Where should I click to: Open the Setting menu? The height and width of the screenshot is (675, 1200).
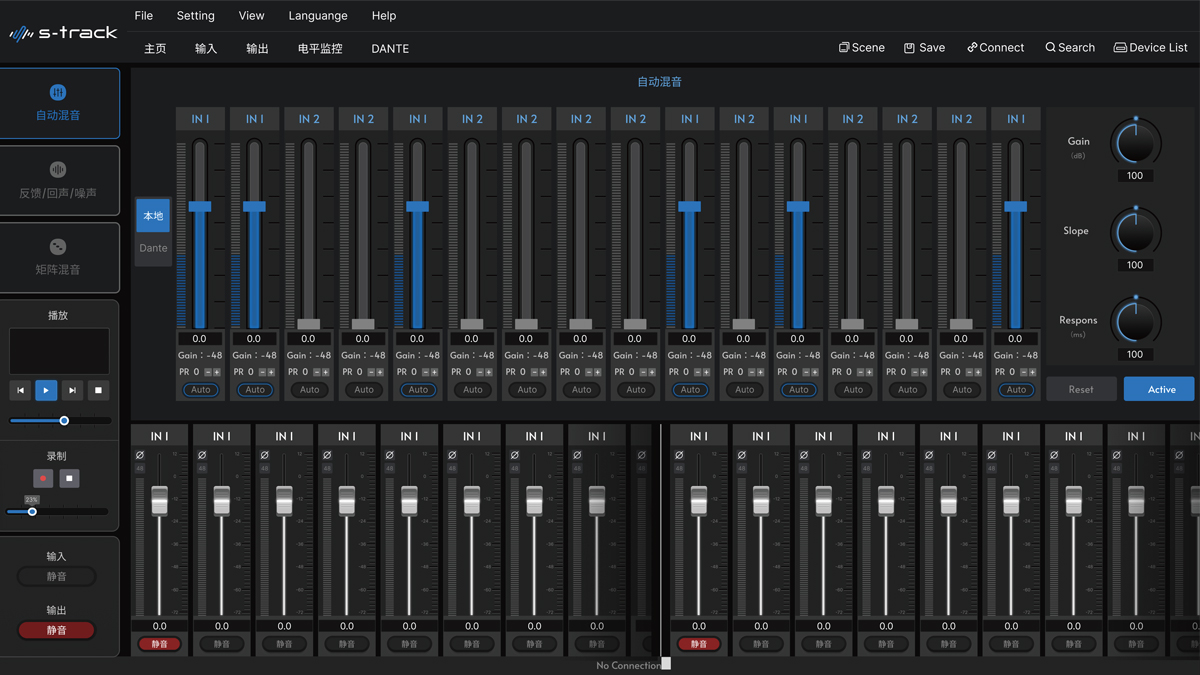coord(196,16)
